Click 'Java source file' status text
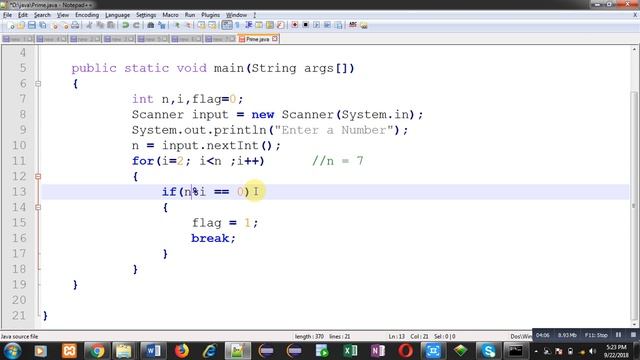The width and height of the screenshot is (640, 360). pyautogui.click(x=19, y=337)
